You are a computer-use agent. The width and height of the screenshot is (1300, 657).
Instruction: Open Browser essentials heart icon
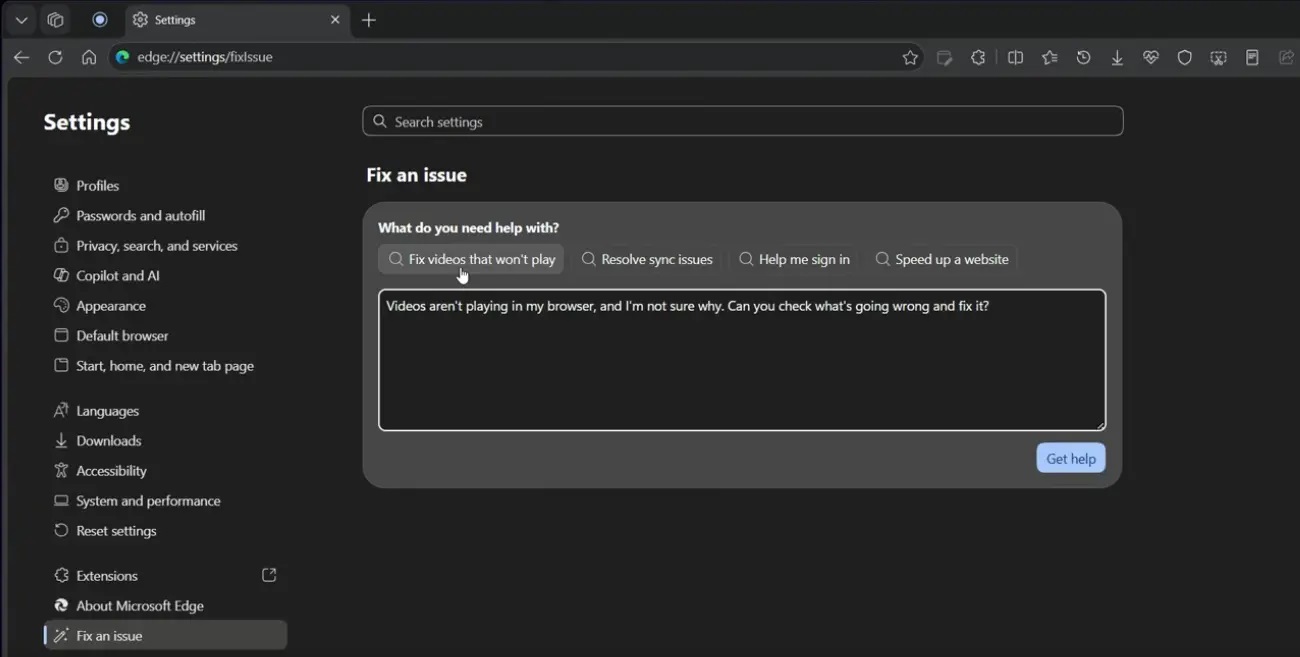click(x=1151, y=58)
